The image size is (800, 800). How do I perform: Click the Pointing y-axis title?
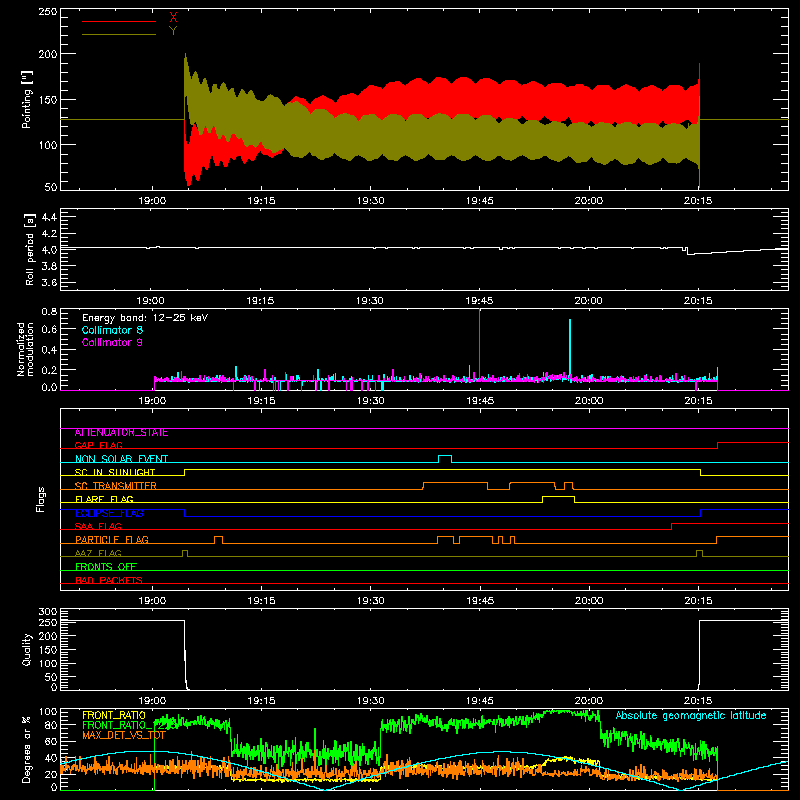coord(27,99)
